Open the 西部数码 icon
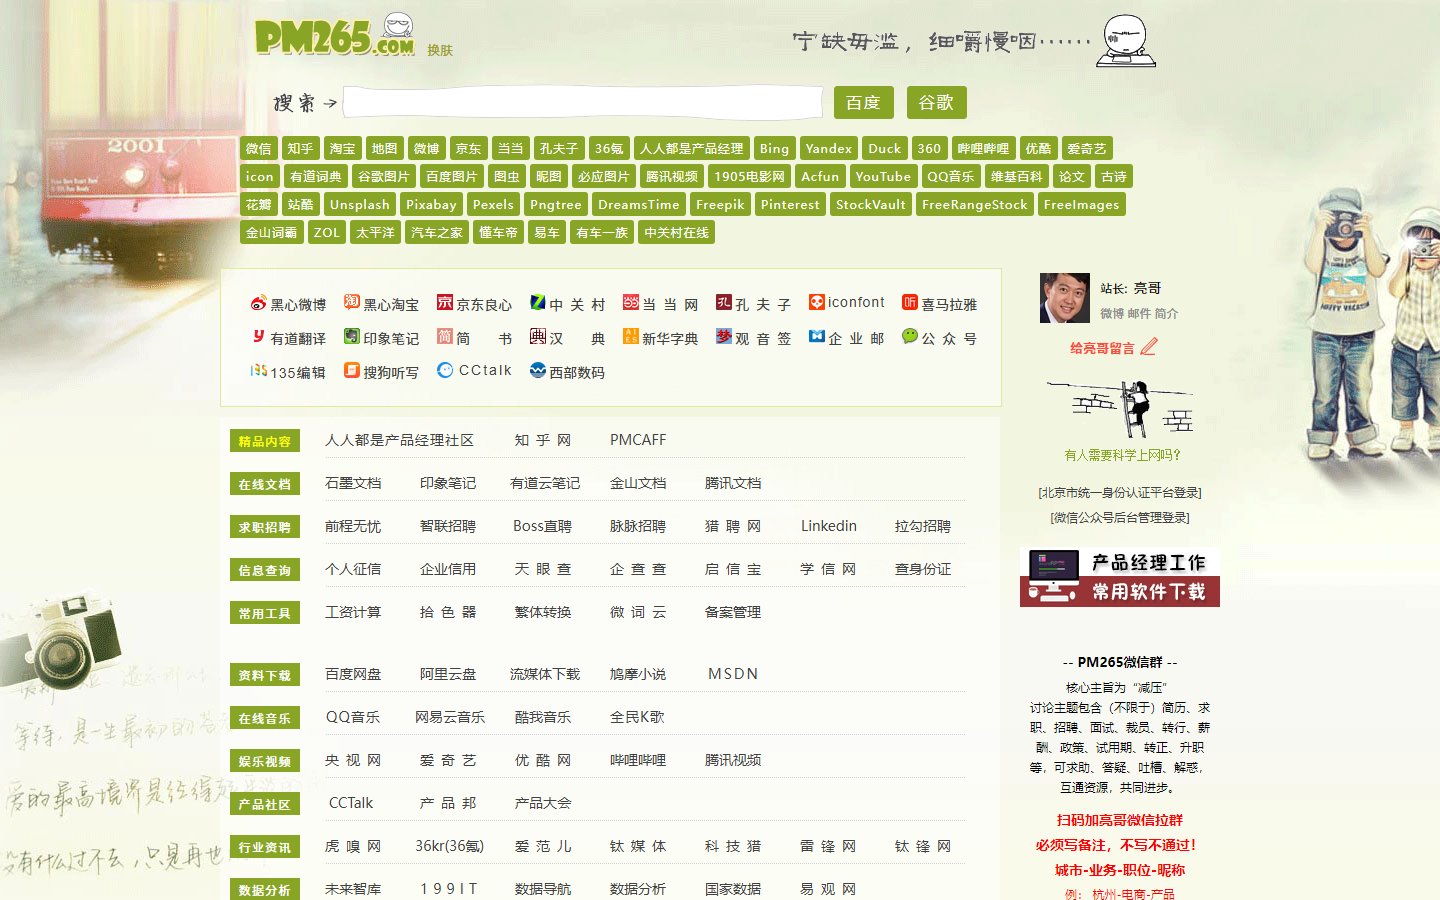The height and width of the screenshot is (900, 1440). (538, 370)
